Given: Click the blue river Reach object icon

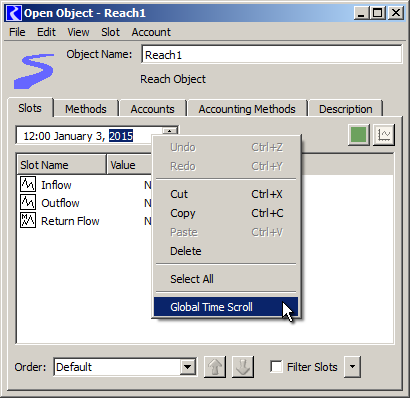Looking at the screenshot, I should 34,71.
